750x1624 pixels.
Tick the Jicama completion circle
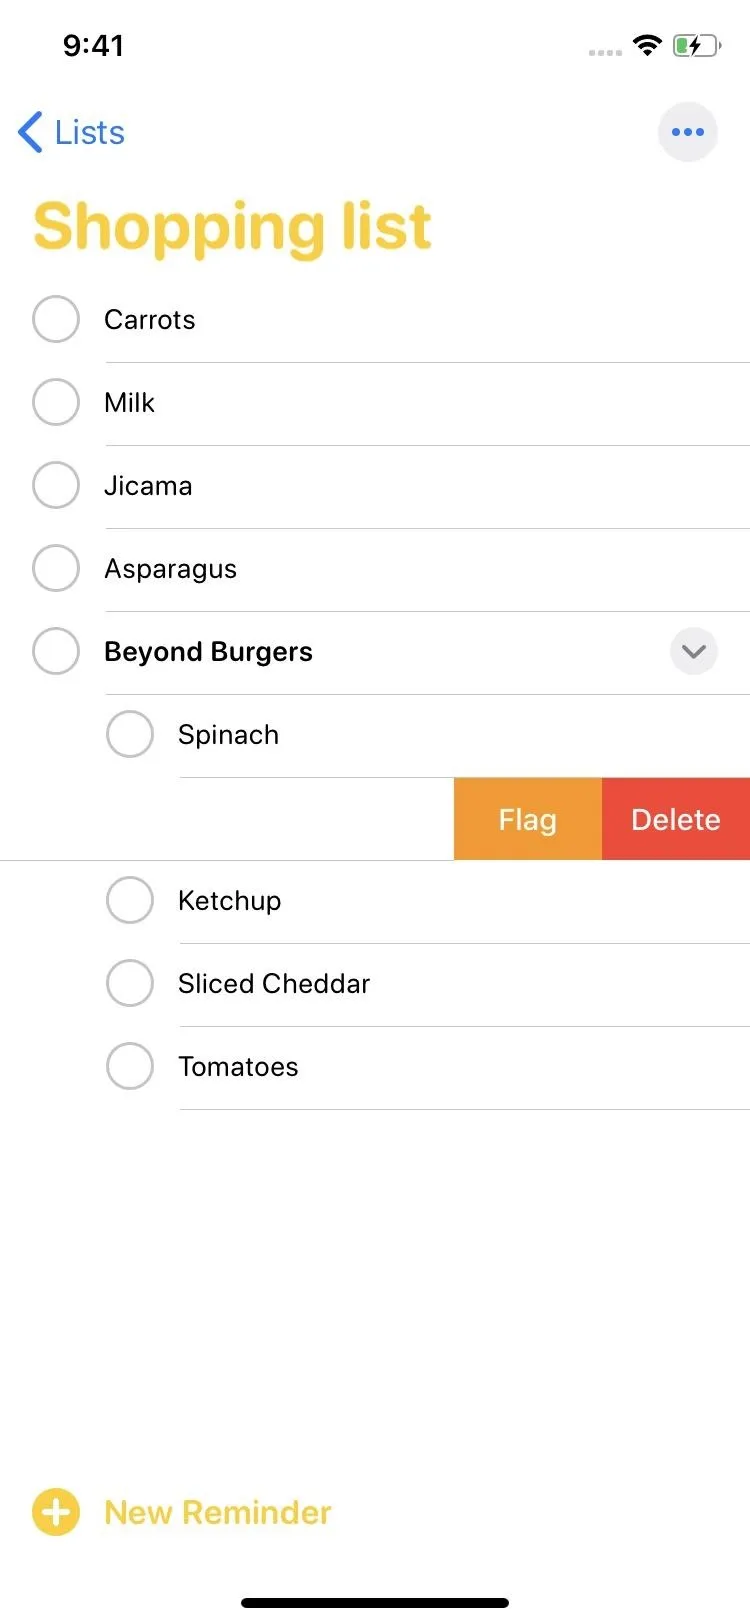(56, 485)
